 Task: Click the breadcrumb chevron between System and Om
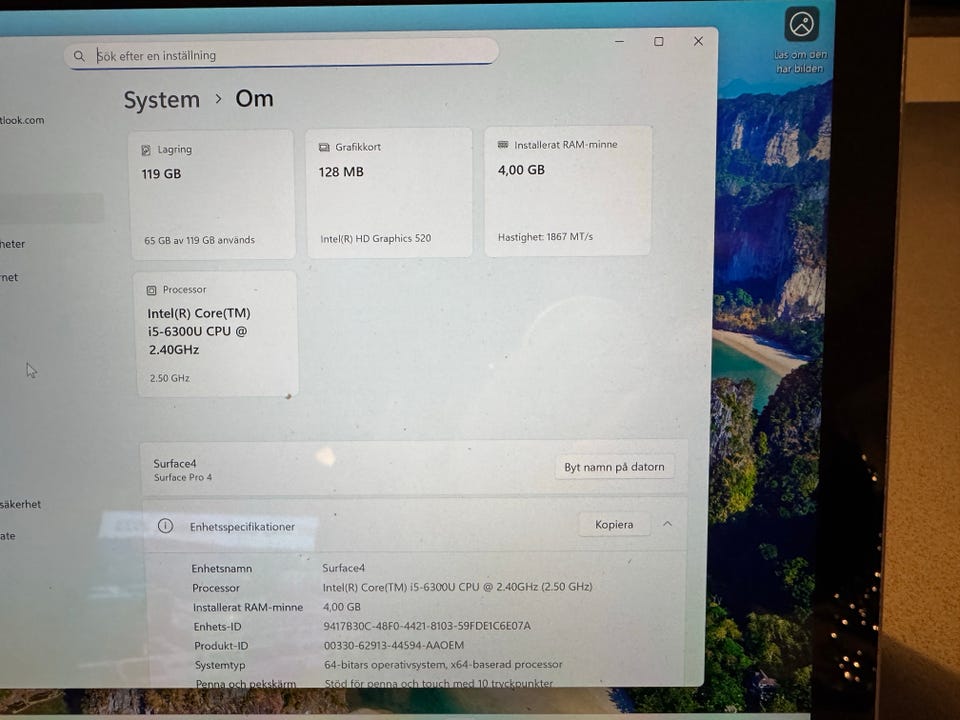(x=218, y=99)
